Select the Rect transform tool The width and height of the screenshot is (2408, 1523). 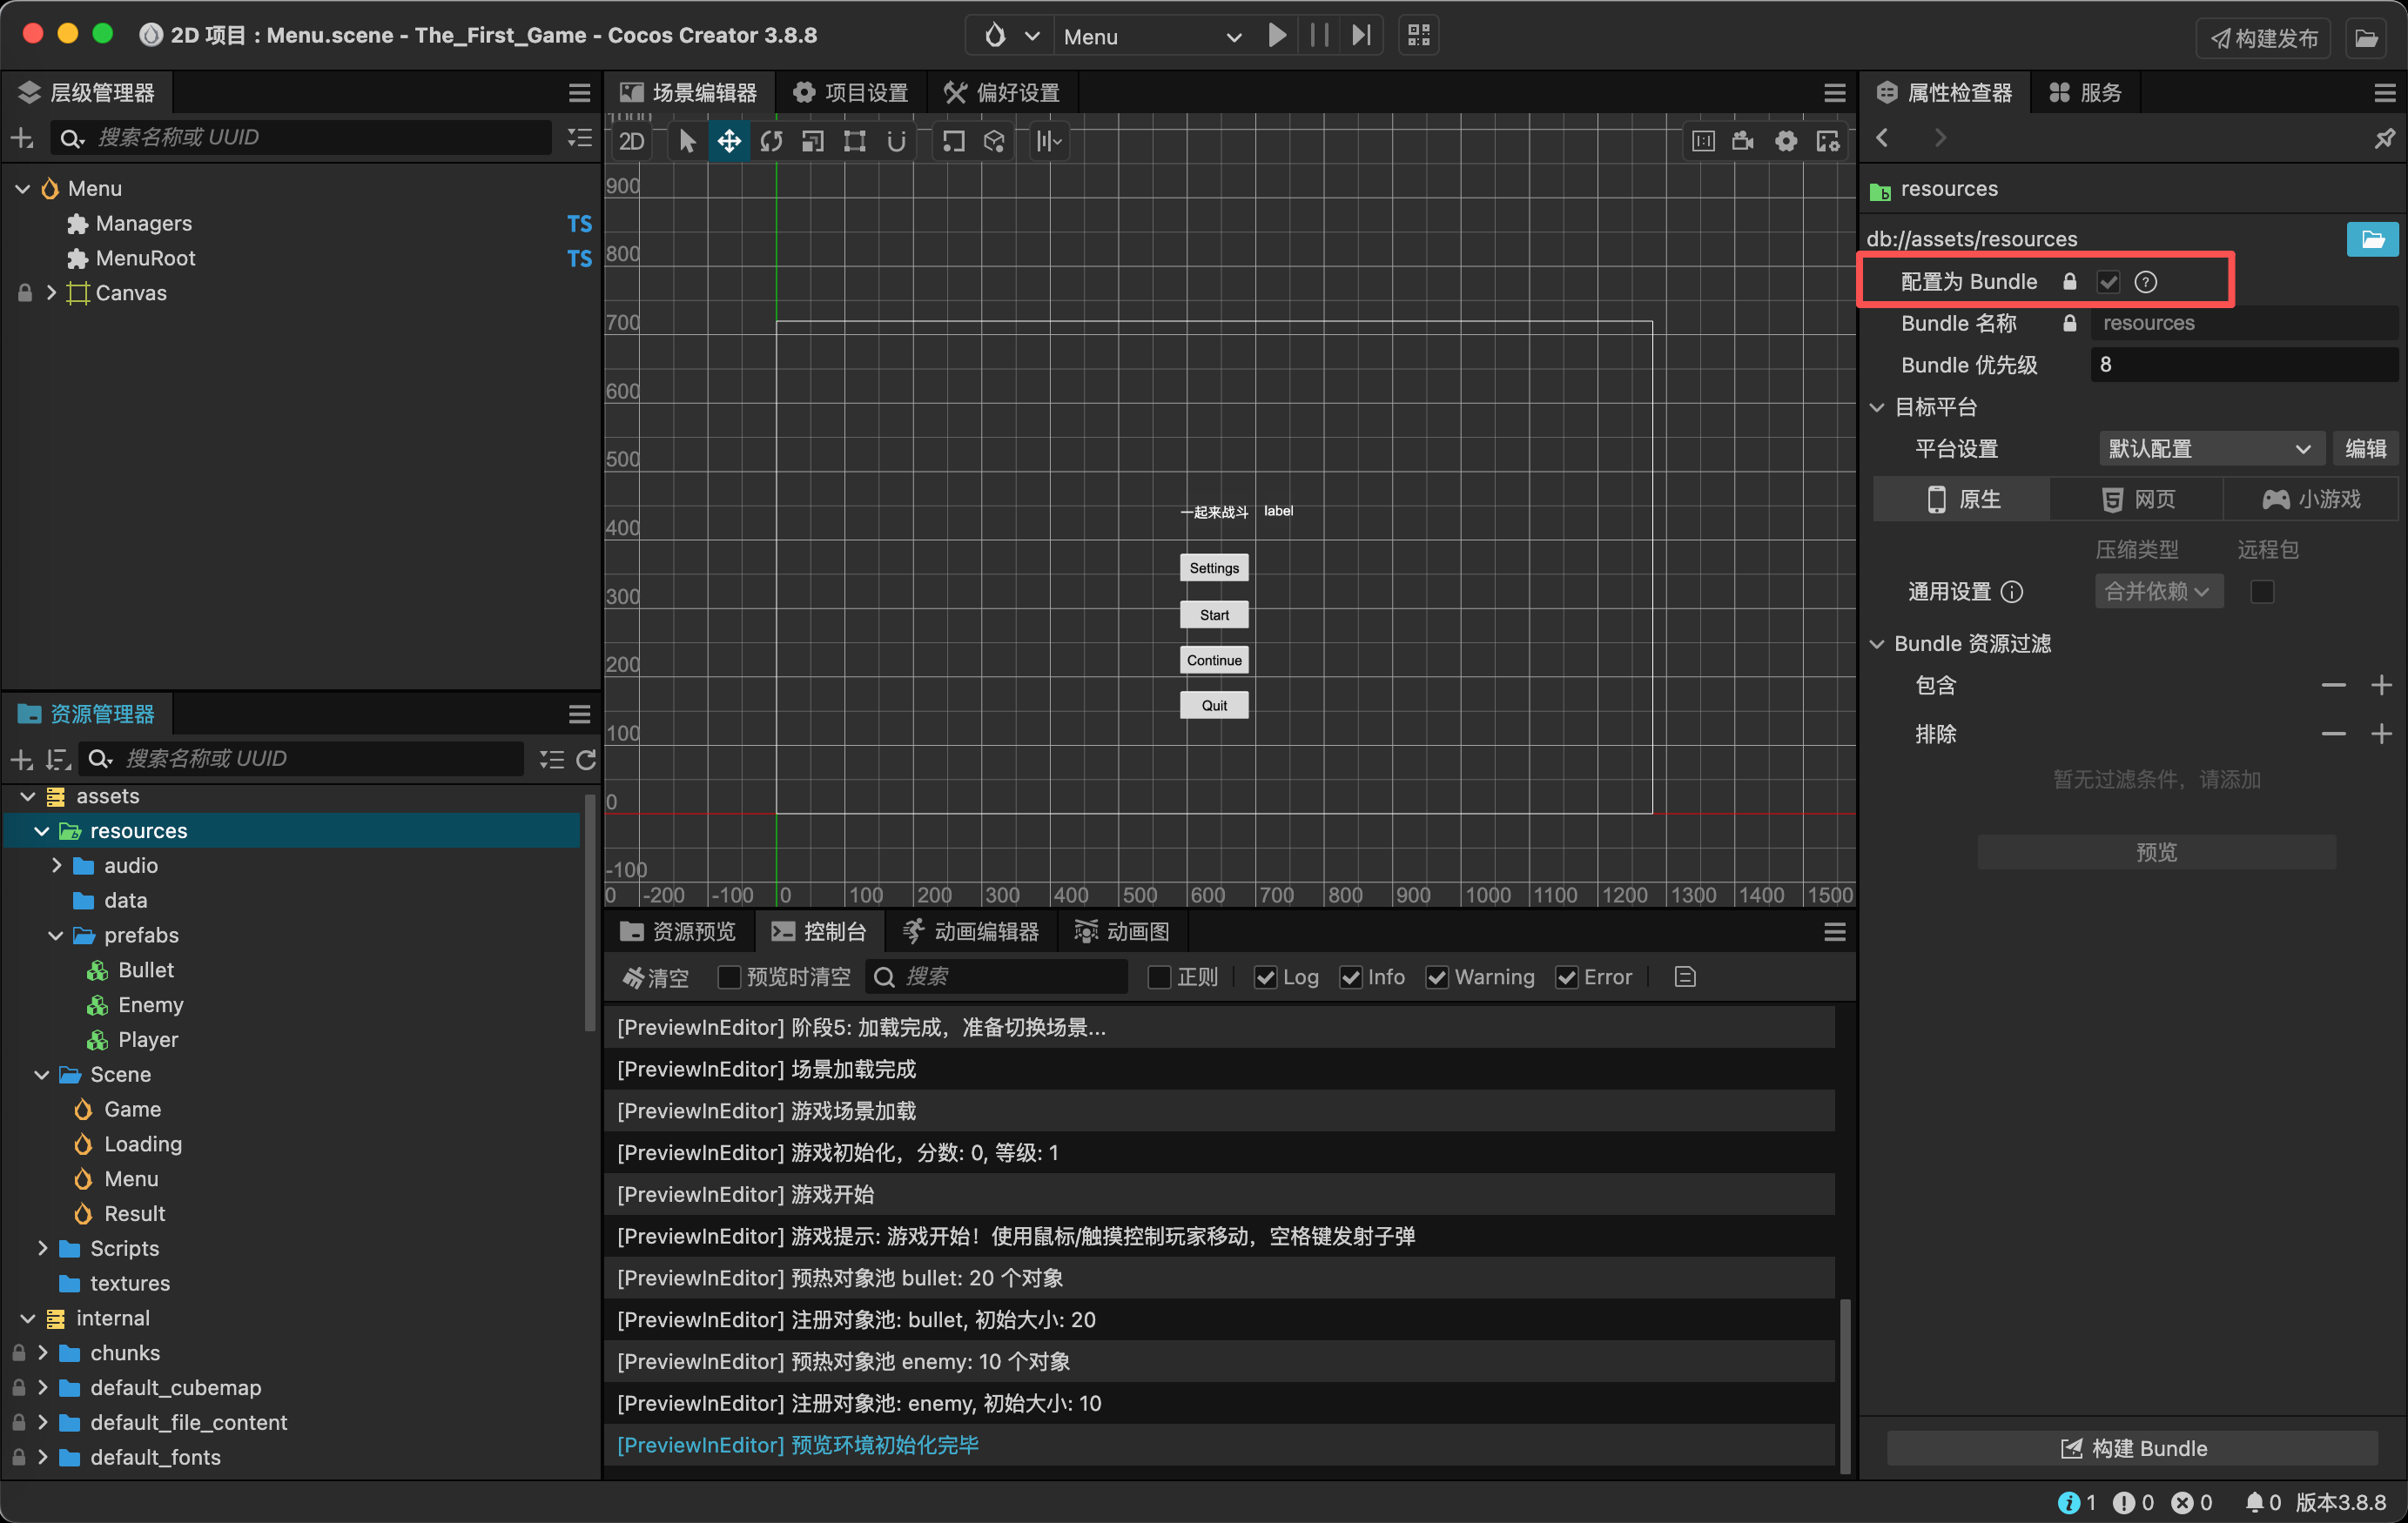pyautogui.click(x=854, y=141)
